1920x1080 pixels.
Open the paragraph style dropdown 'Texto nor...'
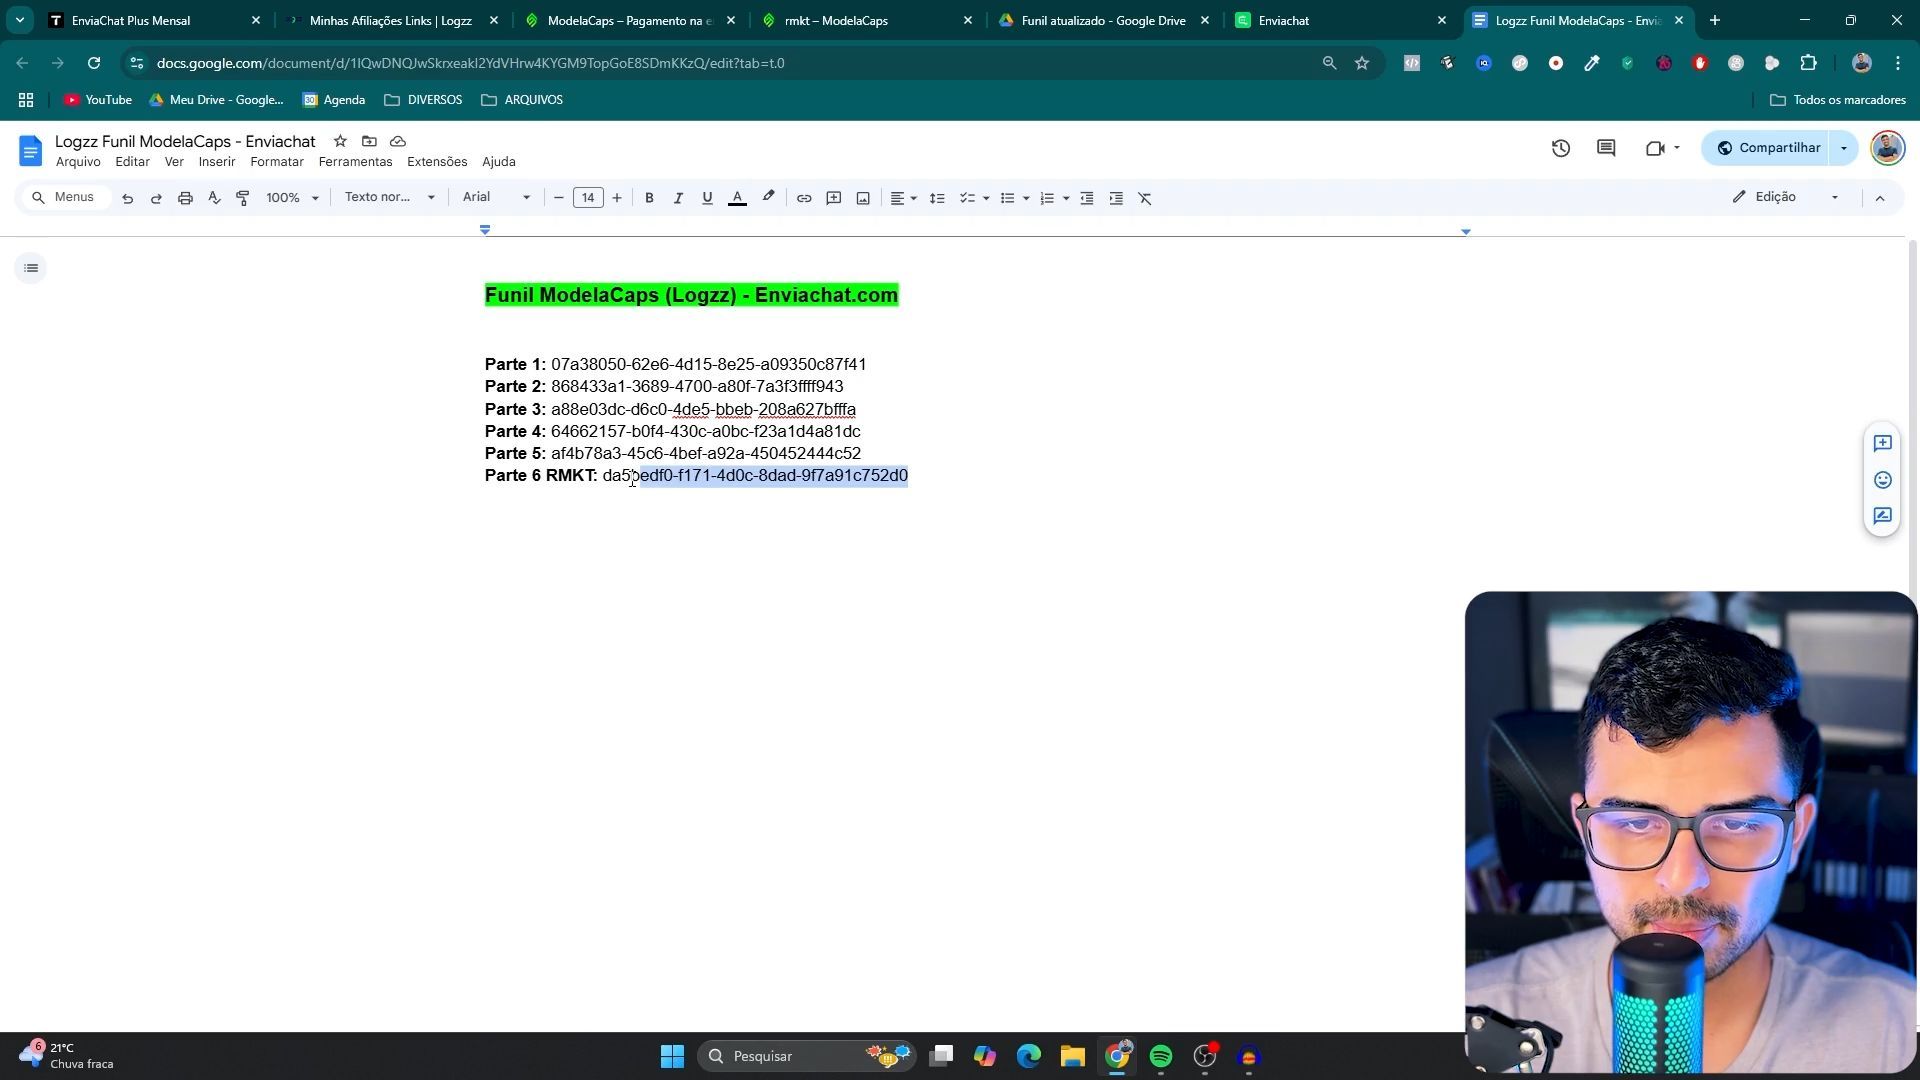pos(390,197)
